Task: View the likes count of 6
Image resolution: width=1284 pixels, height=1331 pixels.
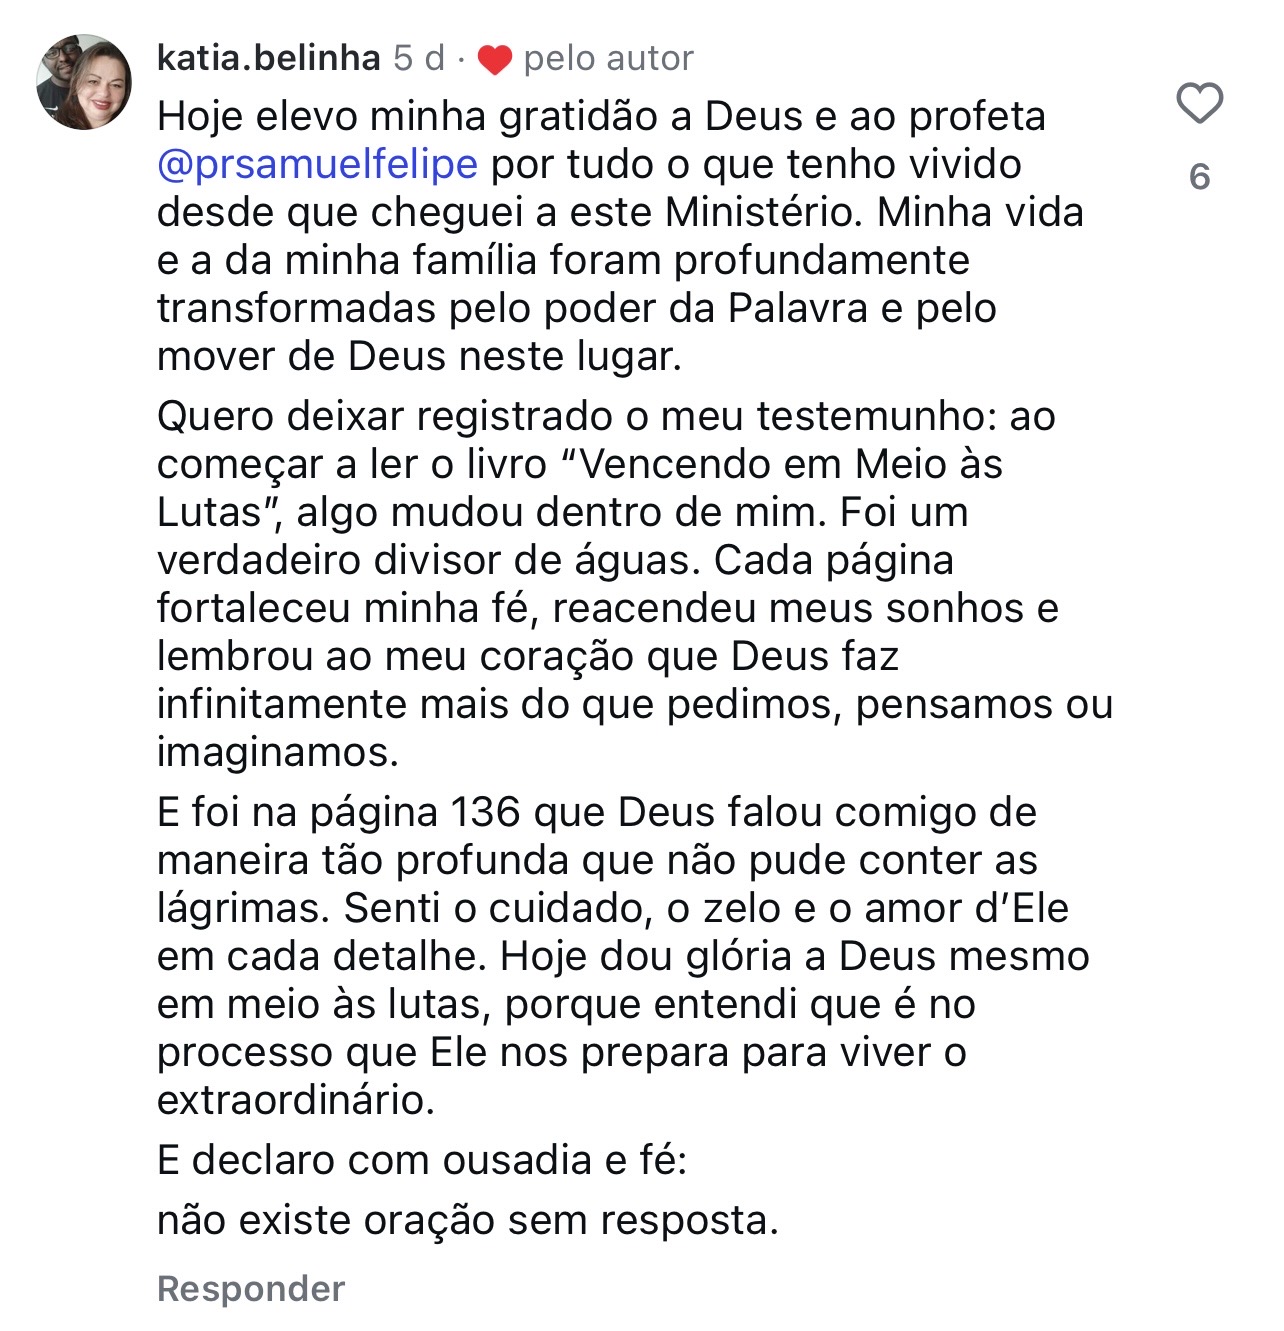Action: click(x=1199, y=177)
